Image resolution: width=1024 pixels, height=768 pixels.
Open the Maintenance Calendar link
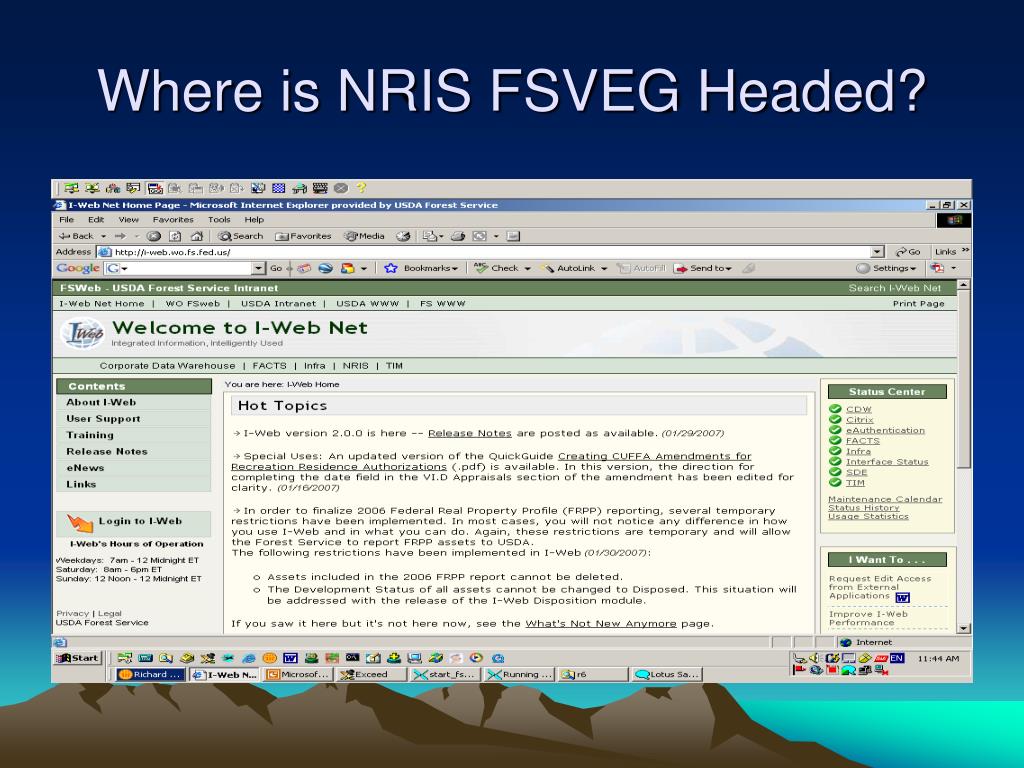[x=885, y=500]
